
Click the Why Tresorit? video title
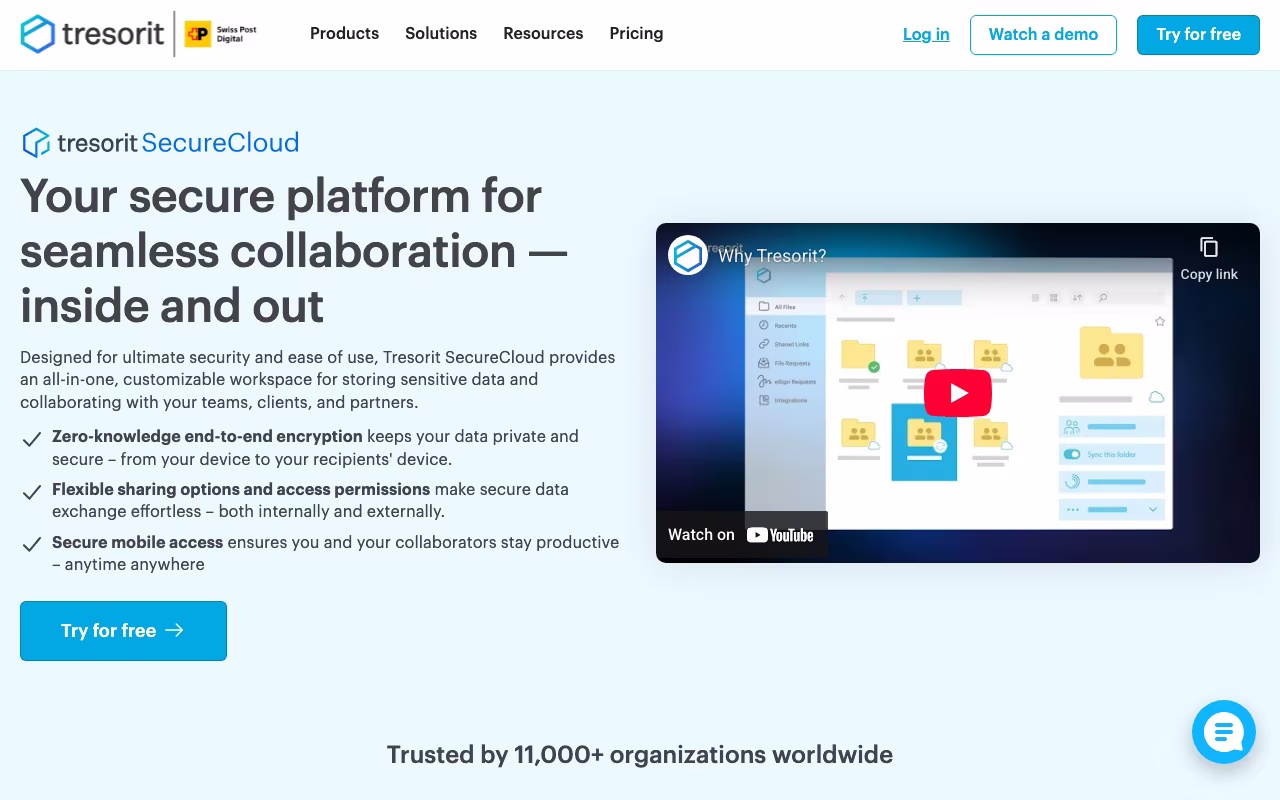point(772,256)
